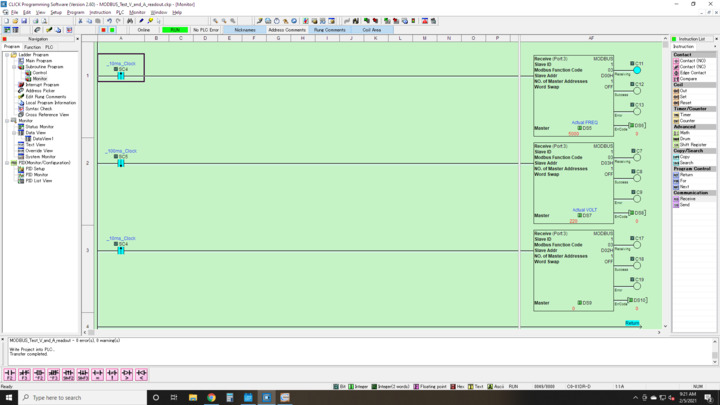Click the less-than compare contact icon
This screenshot has height=405, width=720.
141,374
